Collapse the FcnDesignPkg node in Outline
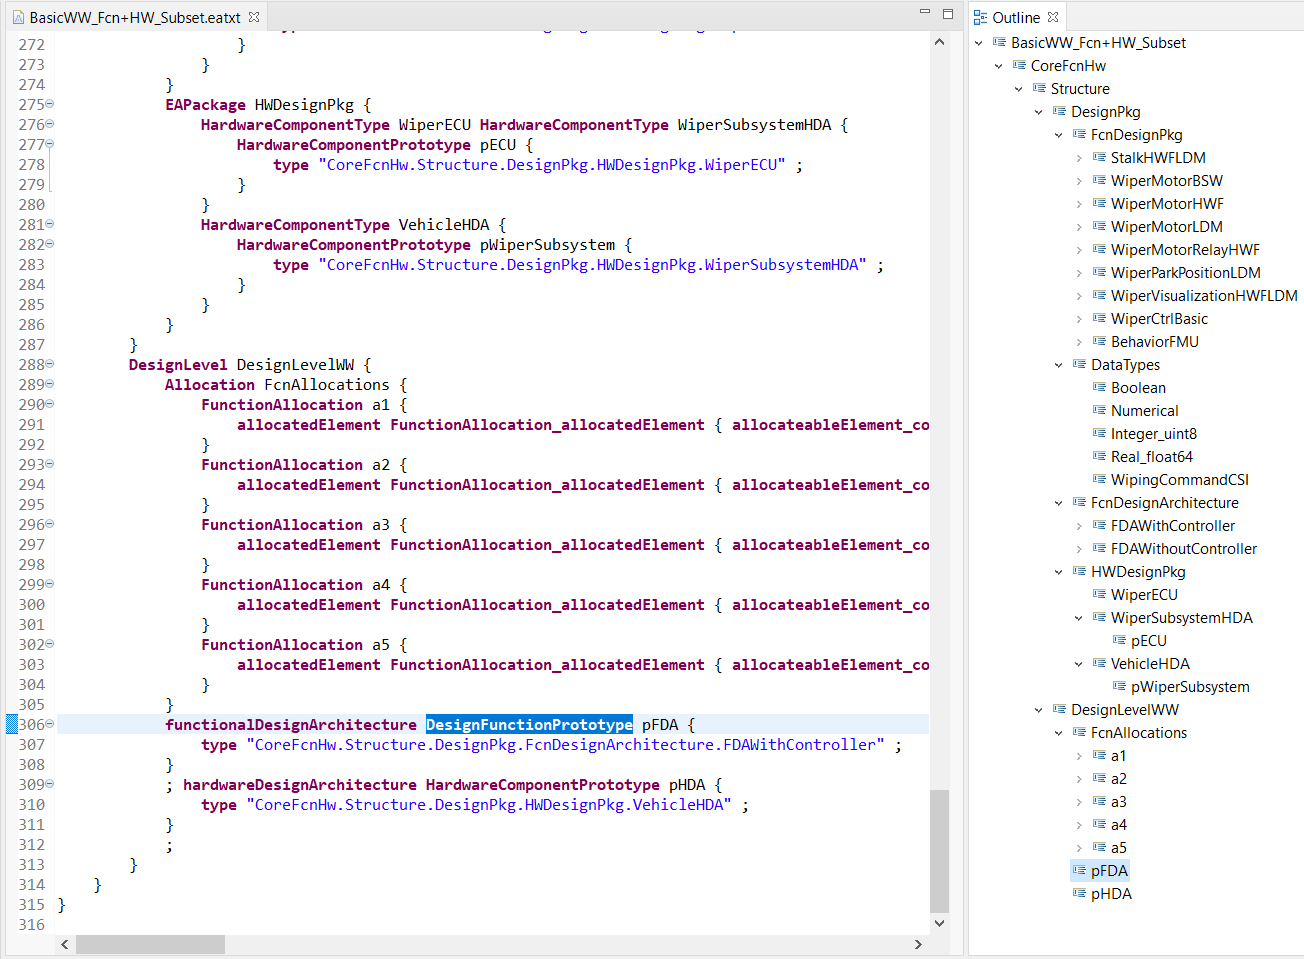Viewport: 1304px width, 959px height. pyautogui.click(x=1058, y=135)
